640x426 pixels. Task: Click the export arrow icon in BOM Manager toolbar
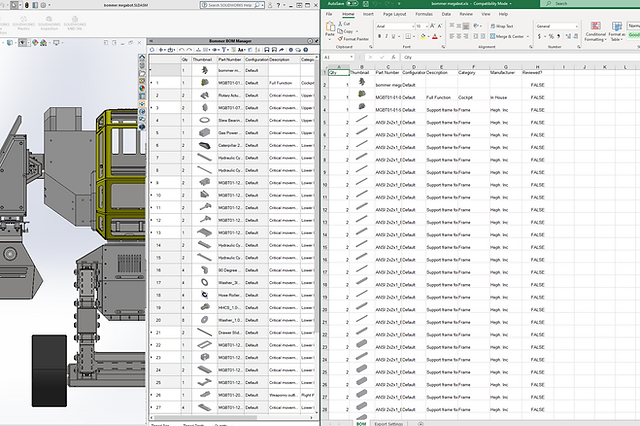pos(281,50)
